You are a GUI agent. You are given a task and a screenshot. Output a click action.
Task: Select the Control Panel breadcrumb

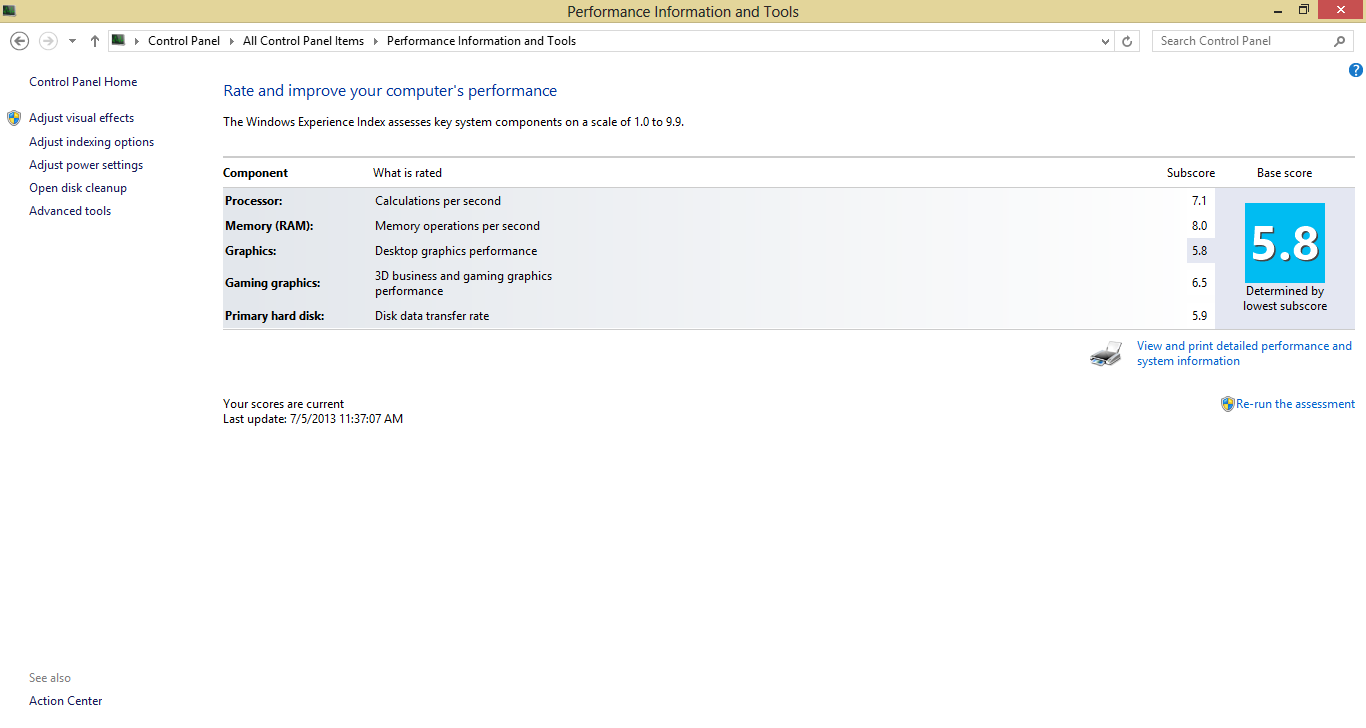point(184,41)
